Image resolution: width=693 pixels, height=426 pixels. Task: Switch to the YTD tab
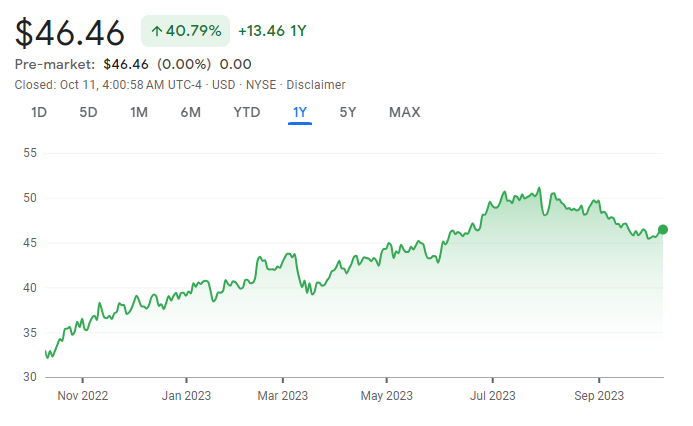pos(246,112)
